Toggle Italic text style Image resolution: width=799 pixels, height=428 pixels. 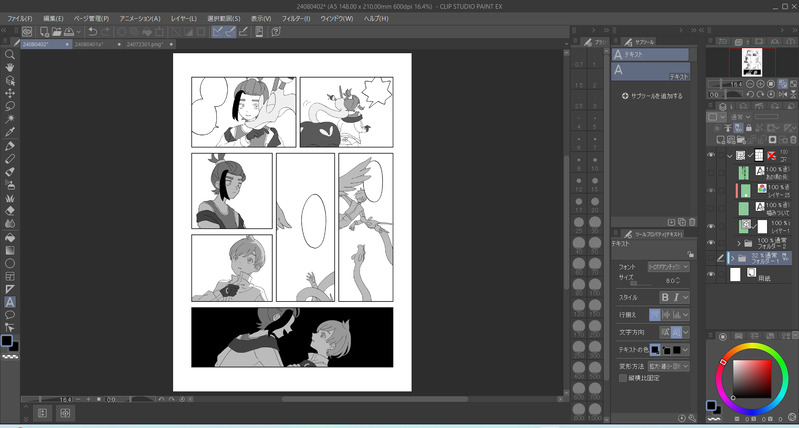click(676, 298)
